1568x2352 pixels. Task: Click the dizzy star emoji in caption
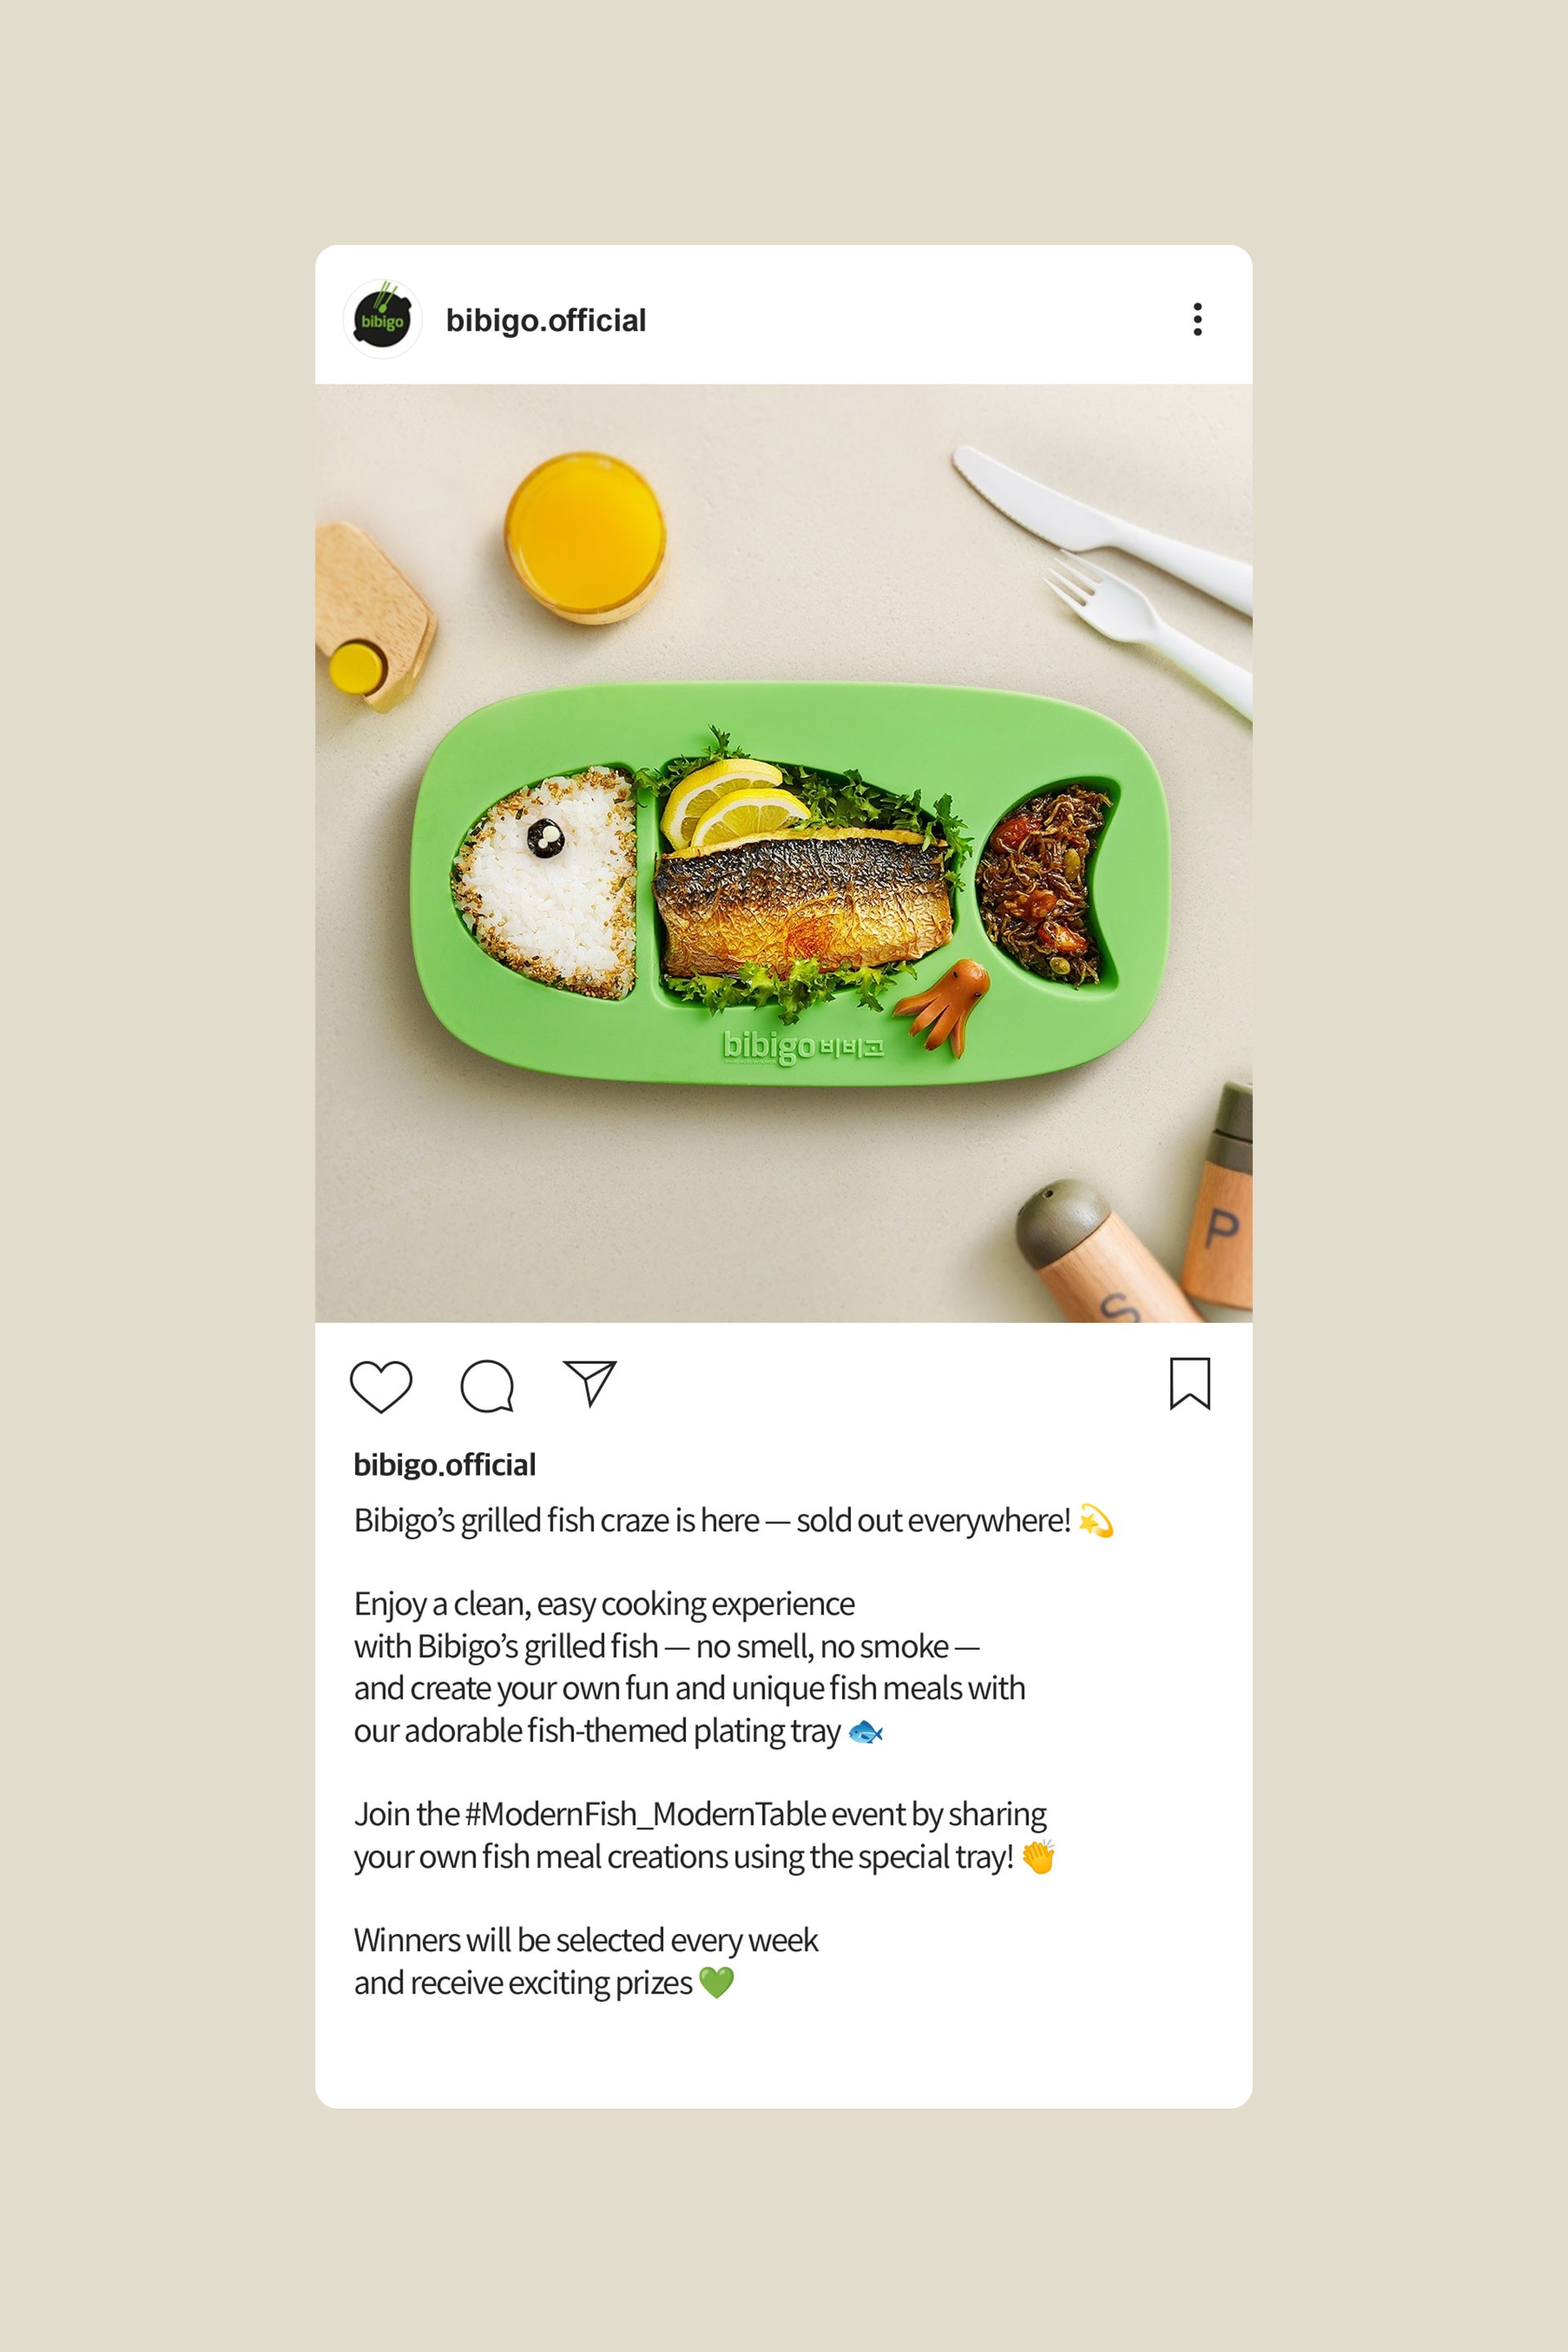point(1096,1521)
